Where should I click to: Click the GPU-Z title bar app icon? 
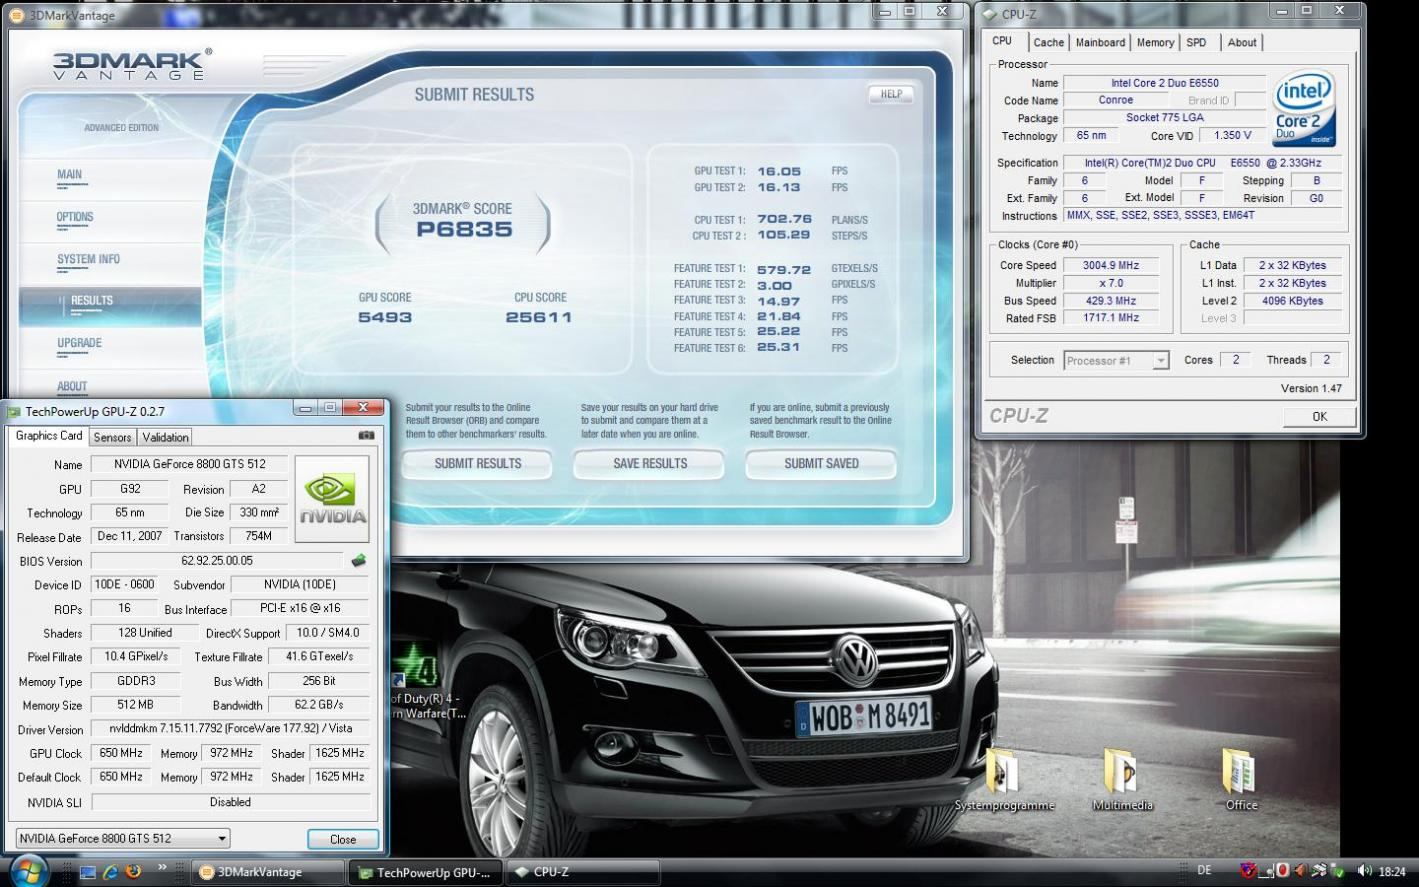(14, 411)
